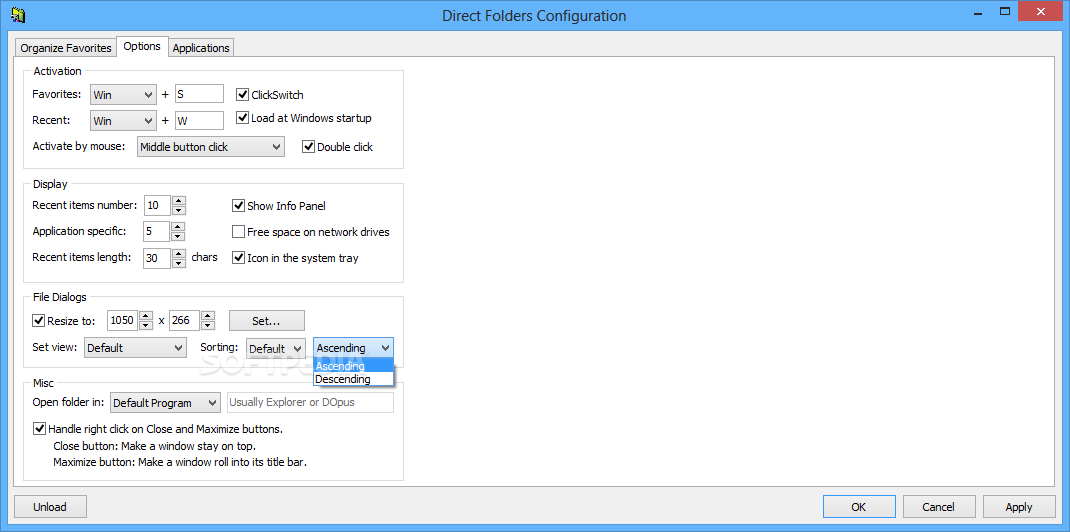Decrease Recent items length with down arrow

(x=178, y=263)
